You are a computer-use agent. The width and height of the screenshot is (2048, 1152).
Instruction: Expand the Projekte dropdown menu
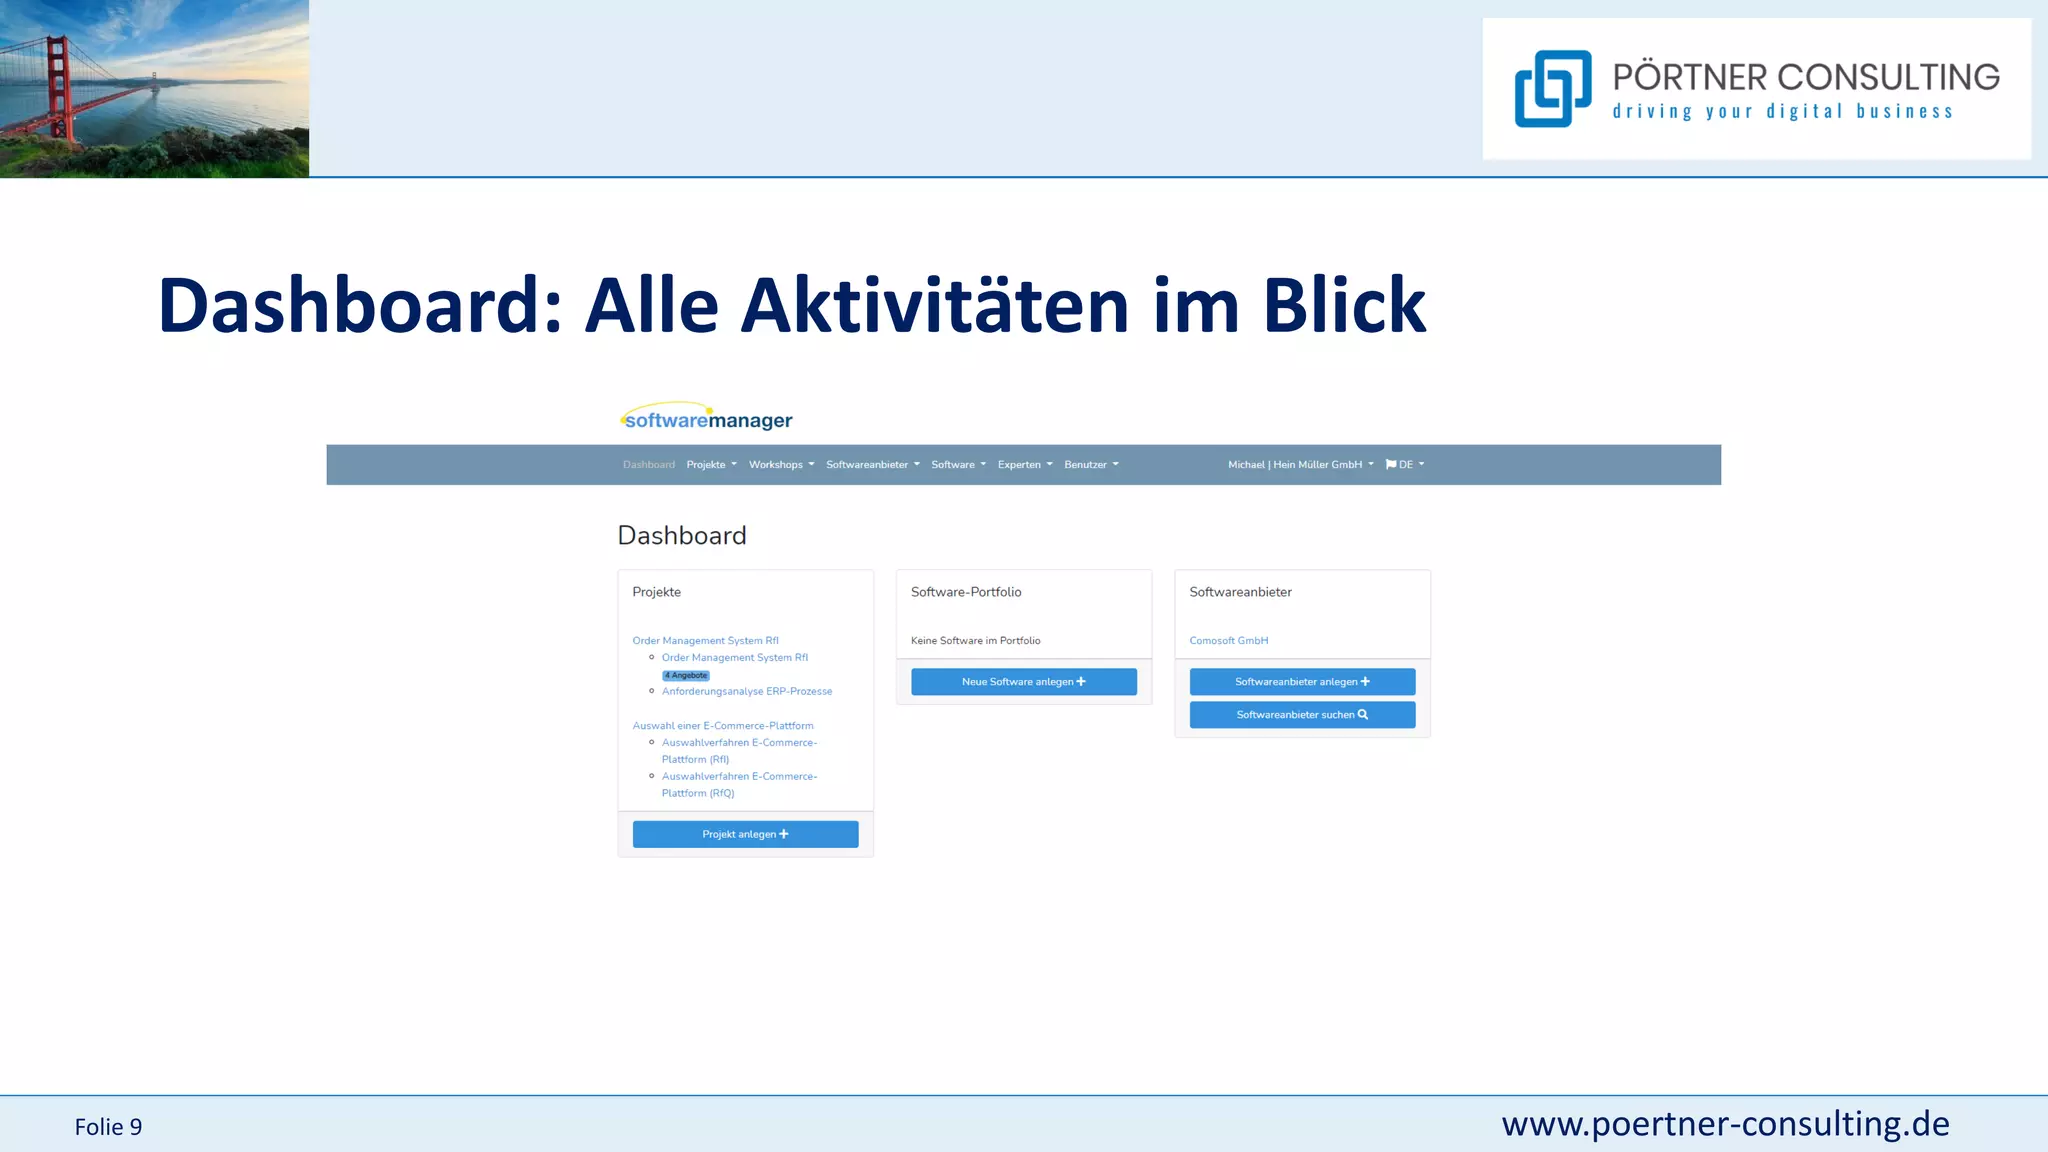click(x=711, y=465)
